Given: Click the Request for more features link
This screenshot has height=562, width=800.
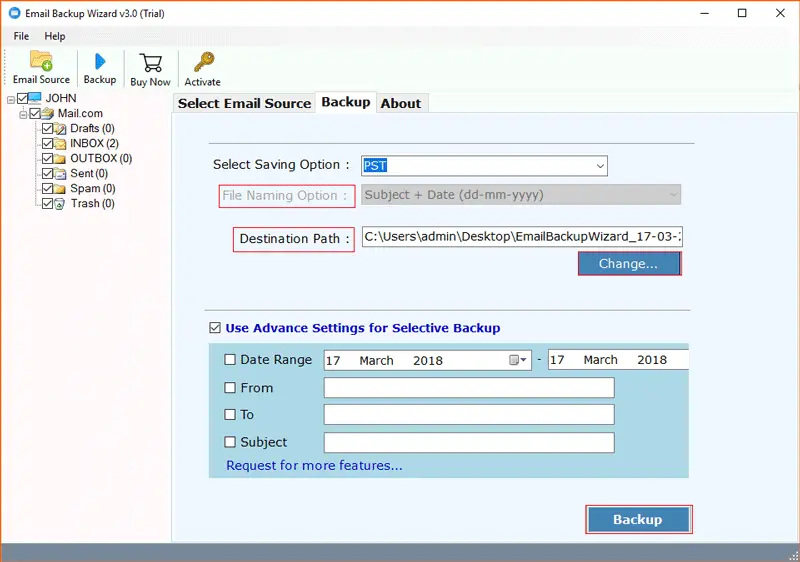Looking at the screenshot, I should 314,465.
